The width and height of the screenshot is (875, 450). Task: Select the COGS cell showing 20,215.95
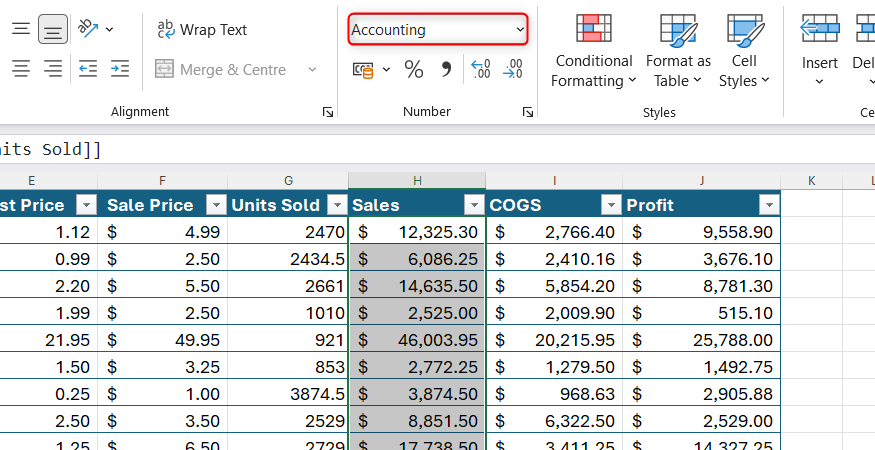click(554, 340)
